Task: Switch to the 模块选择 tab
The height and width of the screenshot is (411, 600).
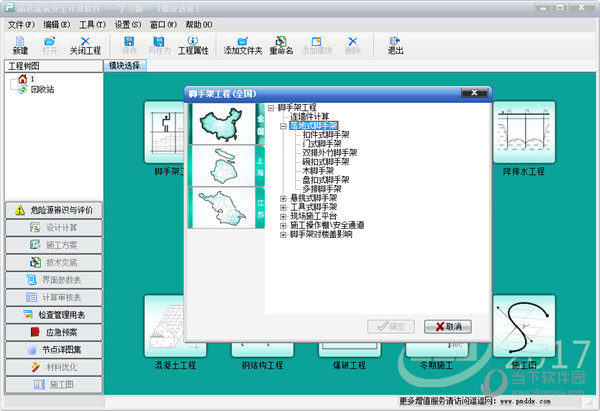Action: pyautogui.click(x=125, y=65)
